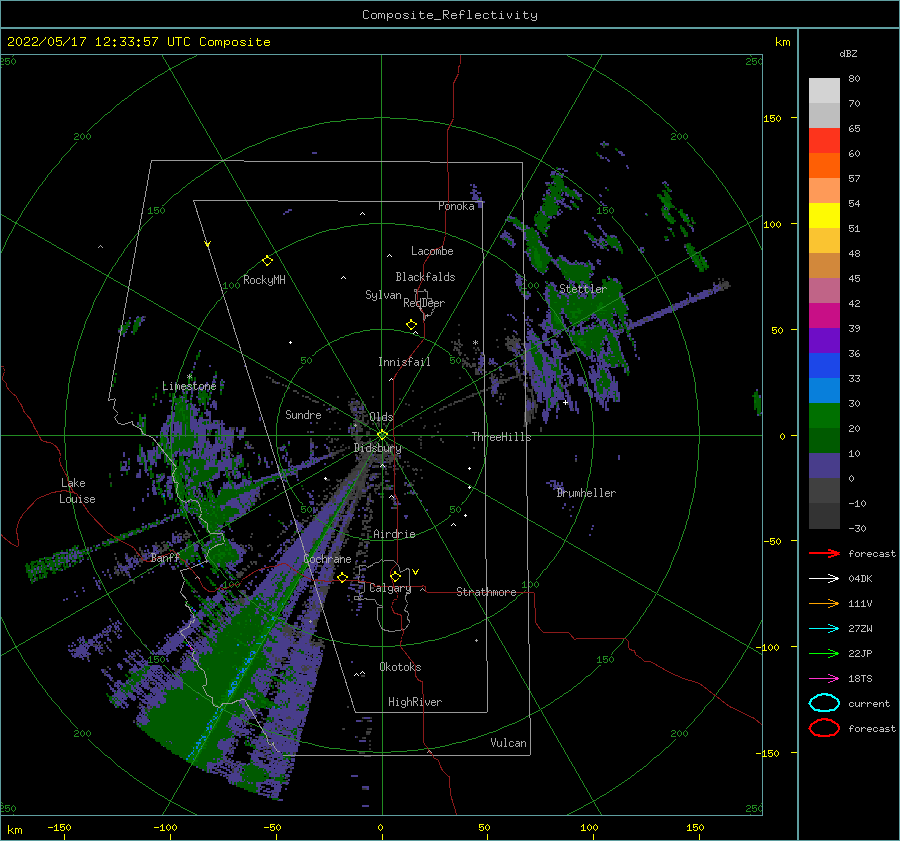The width and height of the screenshot is (900, 841).
Task: Click the white 04DK arrow icon
Action: (824, 579)
